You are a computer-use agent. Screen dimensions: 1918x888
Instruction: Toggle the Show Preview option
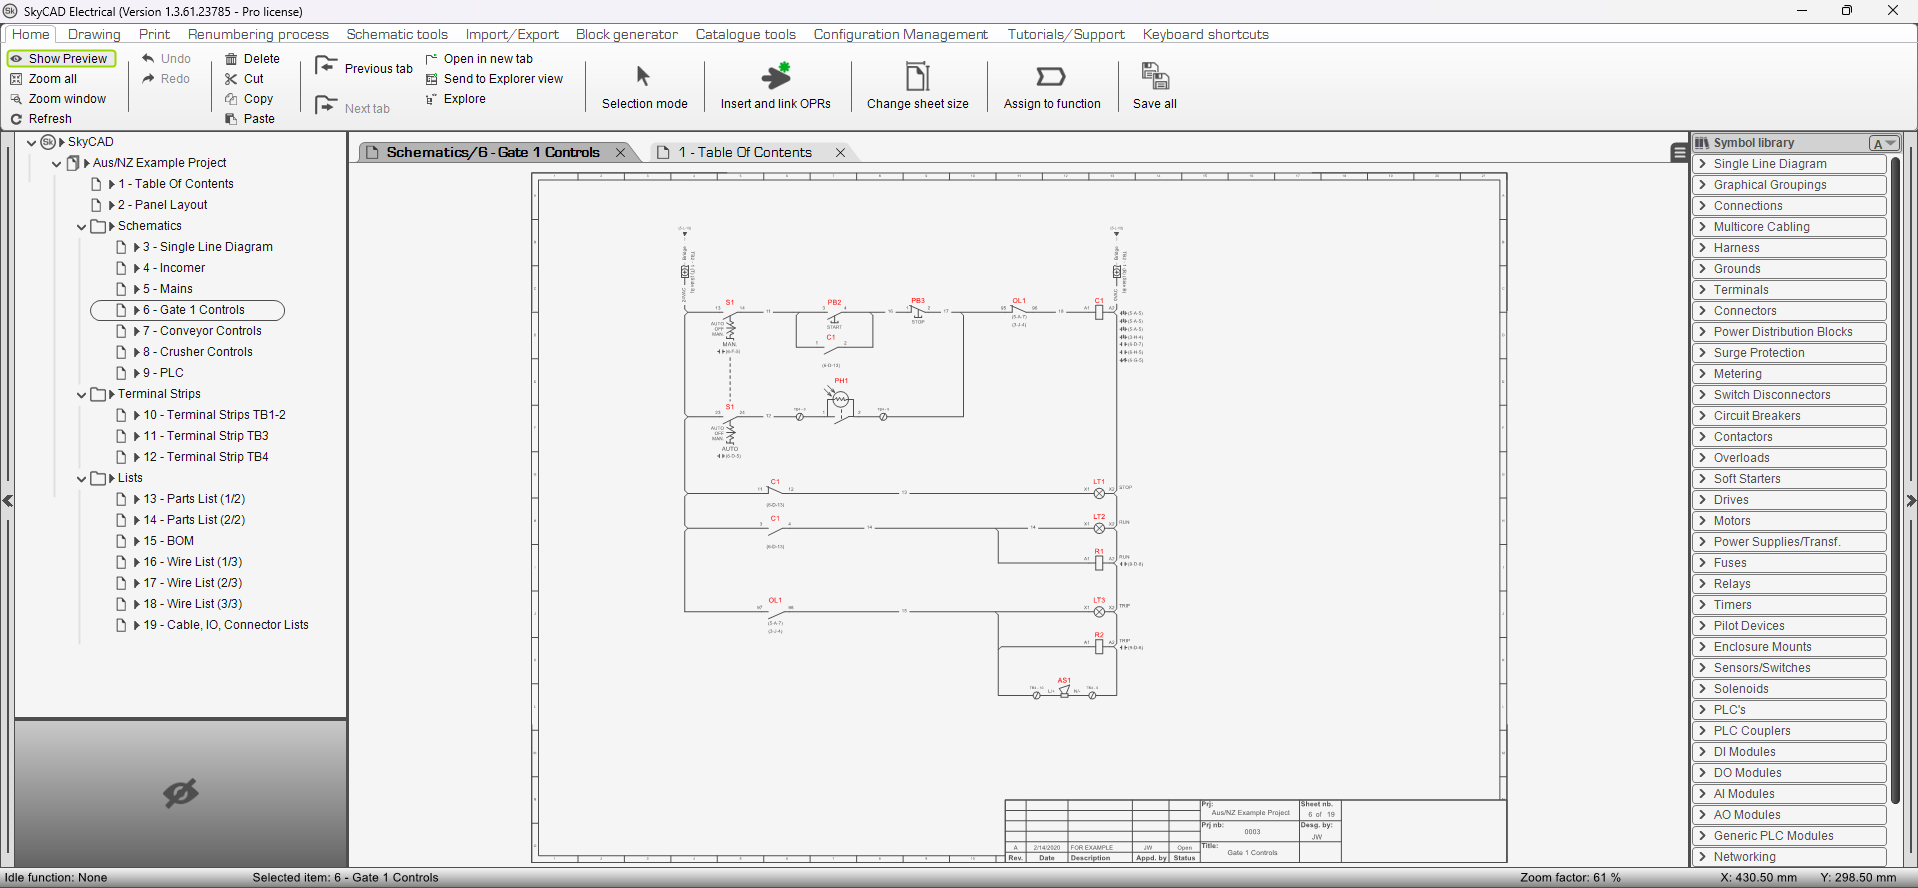[x=61, y=59]
